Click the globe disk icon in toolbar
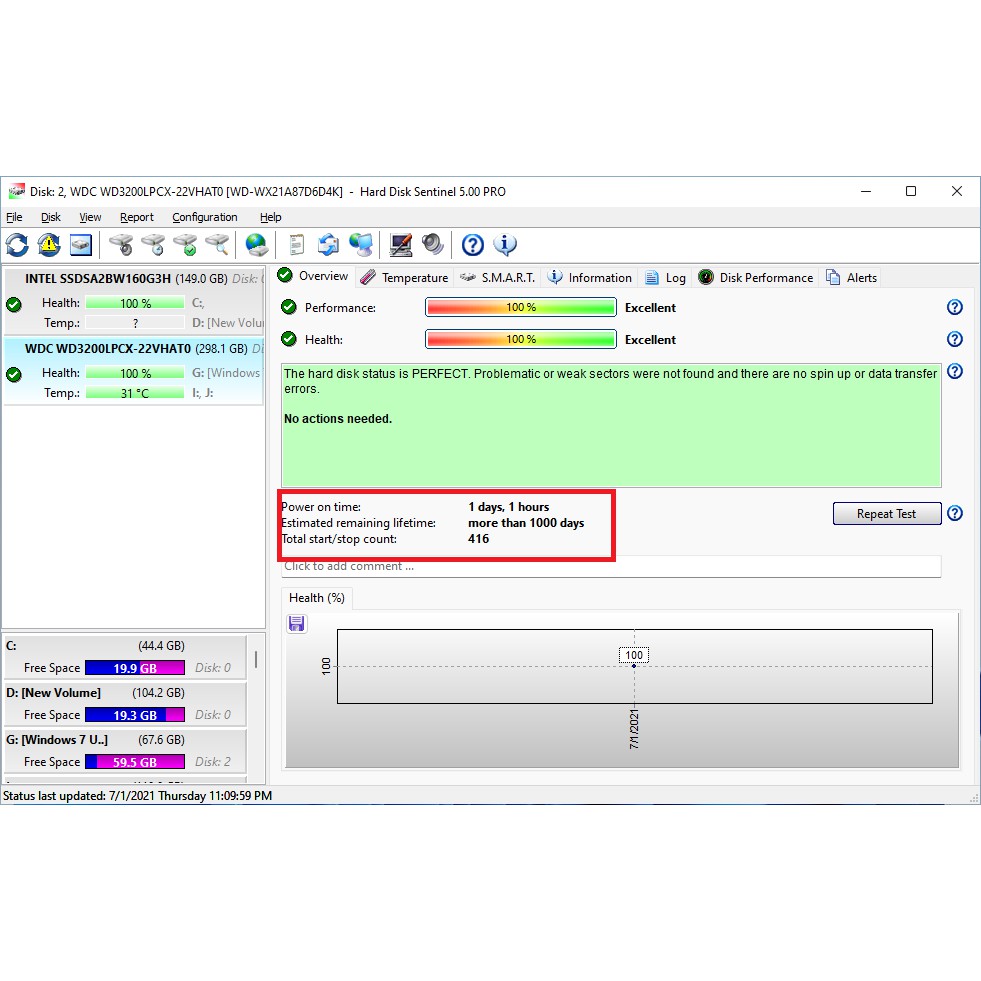Viewport: 981px width, 981px height. 257,245
